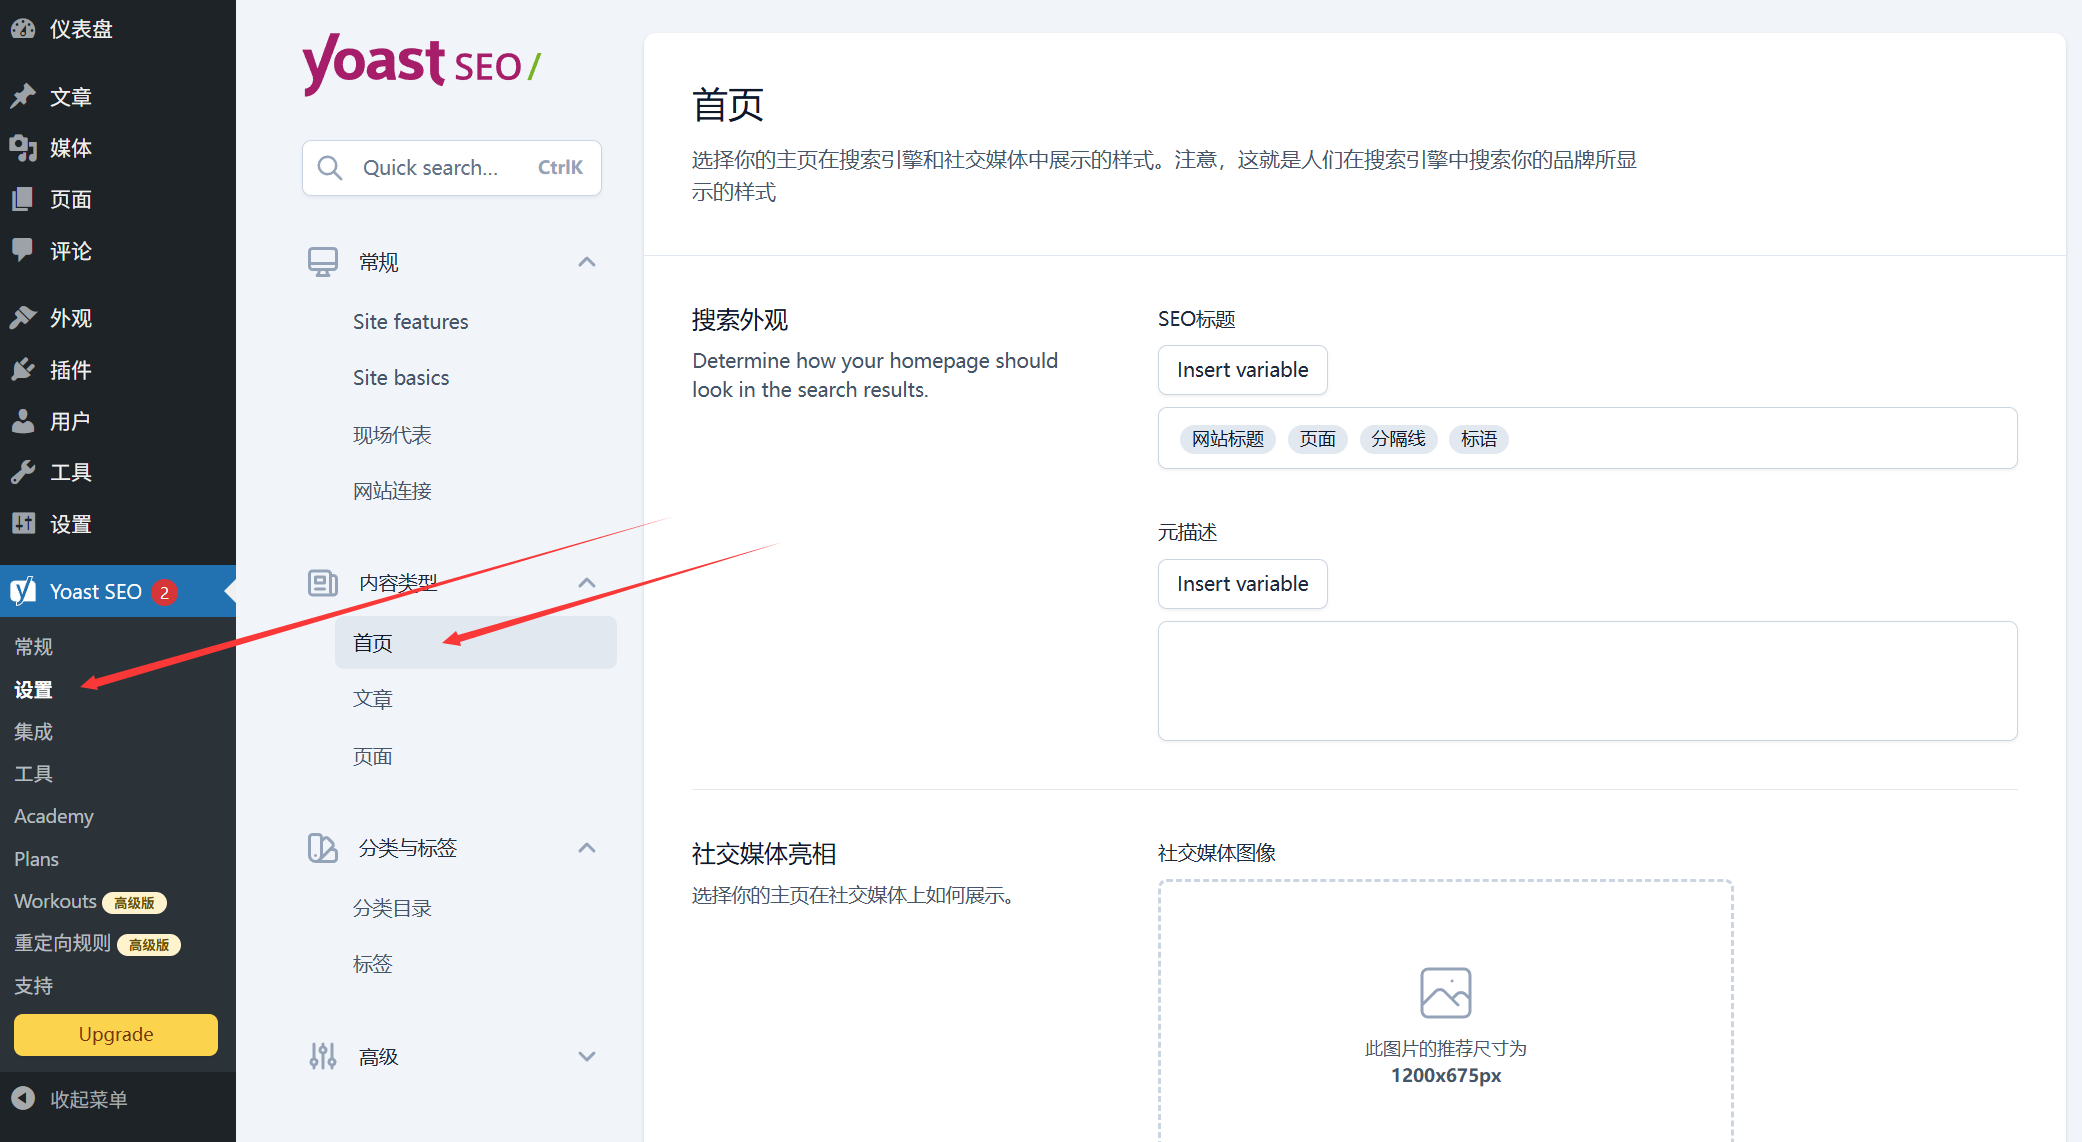This screenshot has width=2082, height=1142.
Task: Click Insert variable for SEO标题
Action: click(x=1242, y=370)
